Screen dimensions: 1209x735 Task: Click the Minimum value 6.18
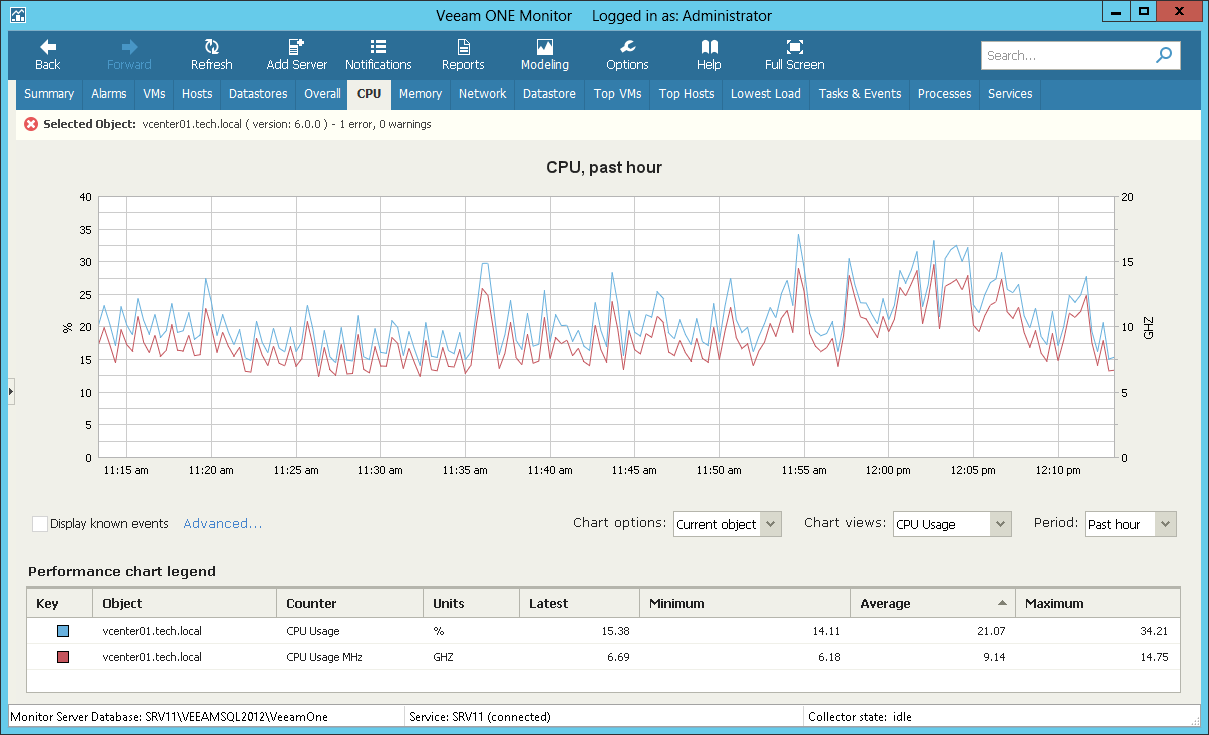click(x=829, y=657)
